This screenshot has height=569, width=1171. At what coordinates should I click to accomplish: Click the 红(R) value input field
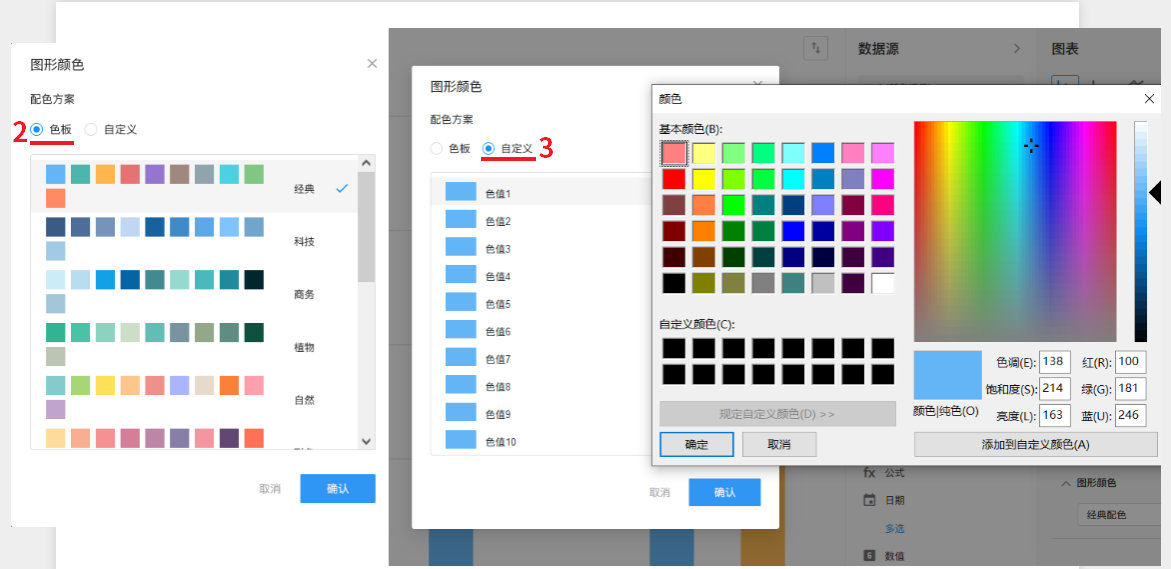coord(1129,362)
